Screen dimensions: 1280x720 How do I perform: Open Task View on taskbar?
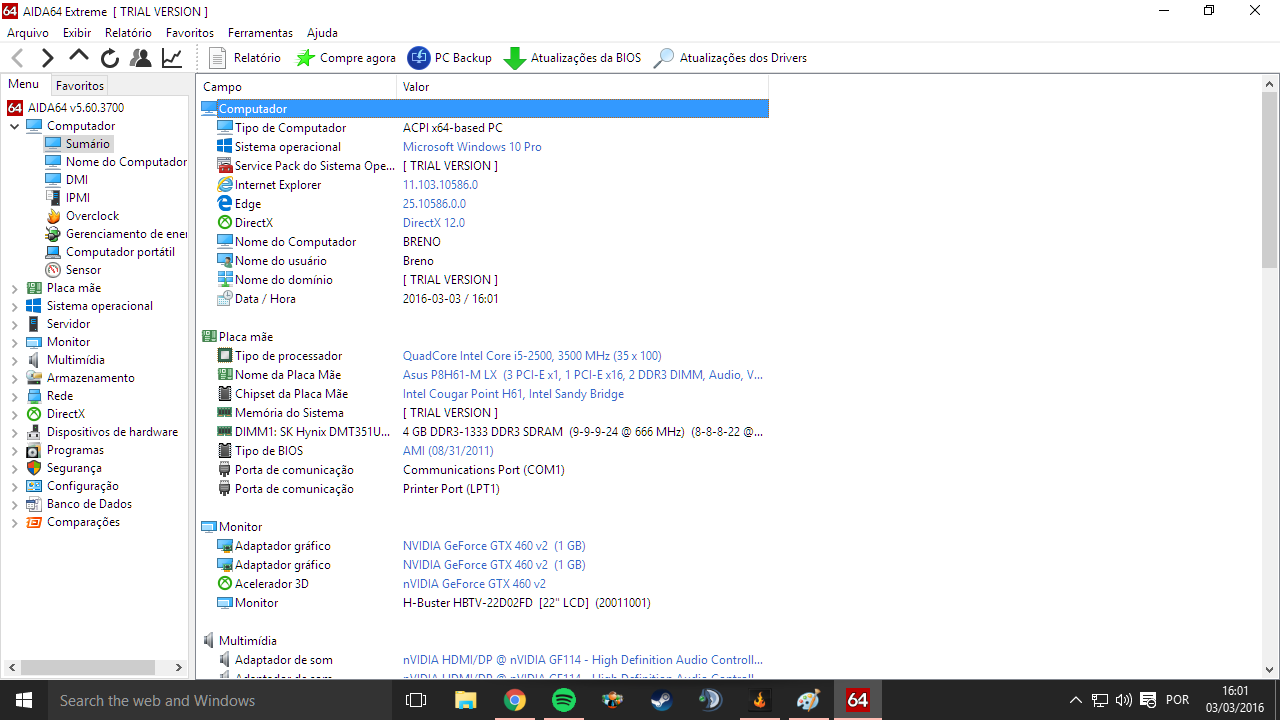[416, 700]
